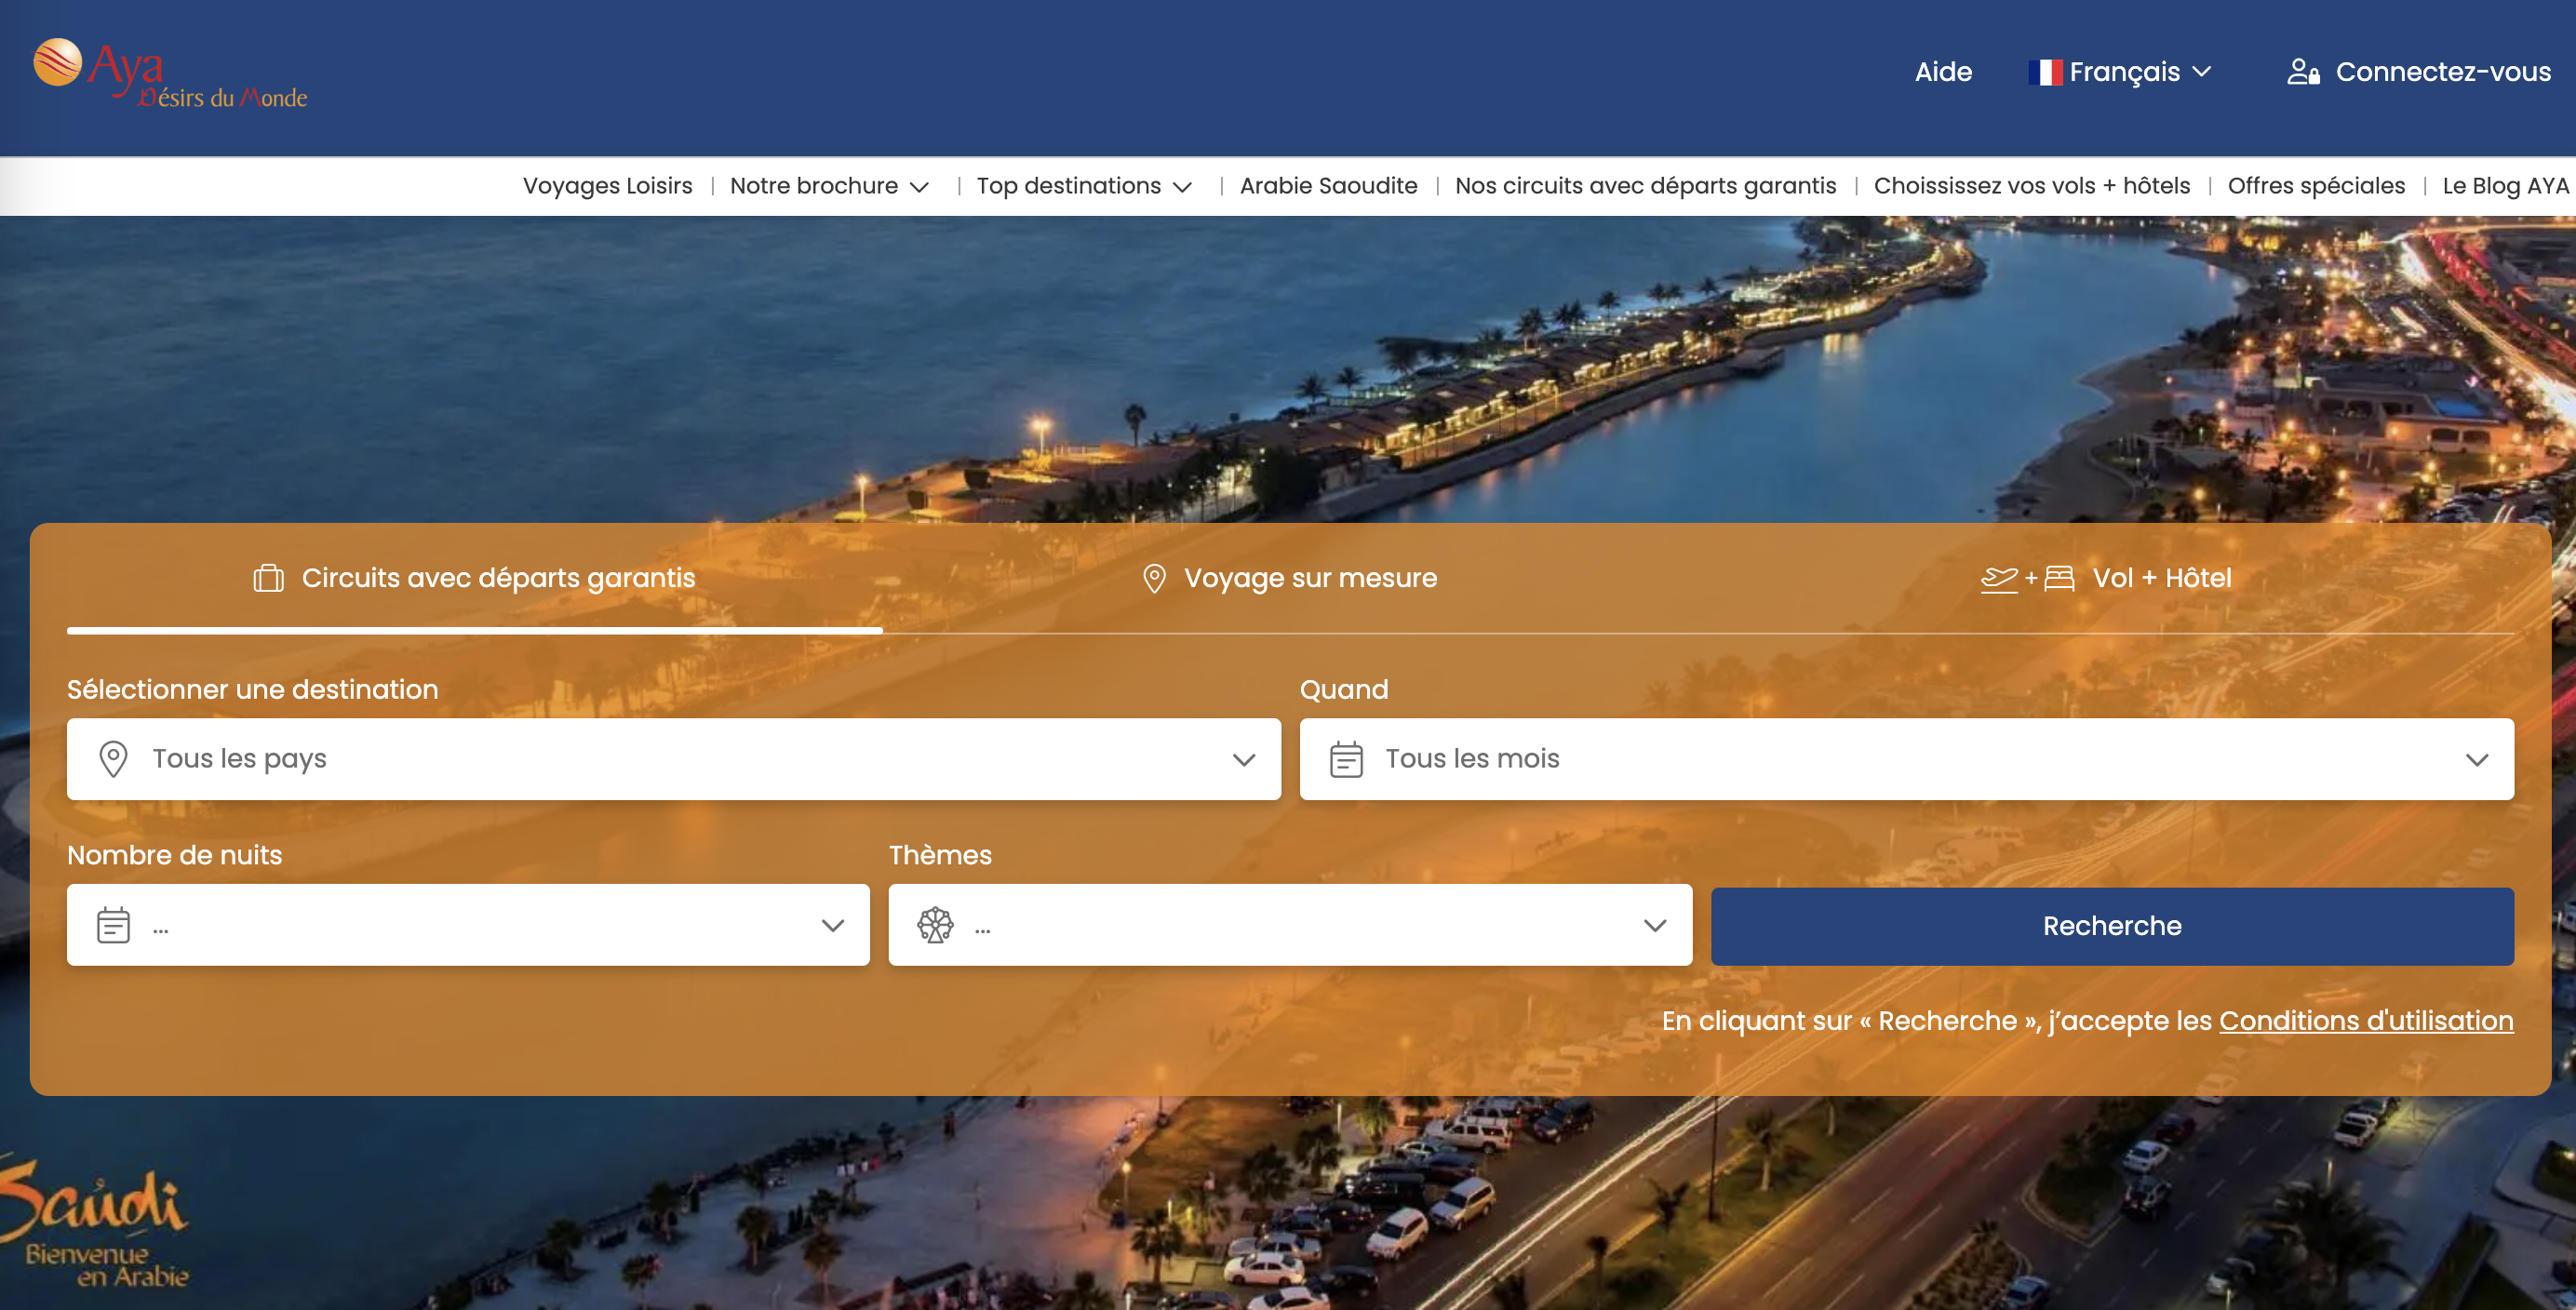Open the Français language dropdown
This screenshot has height=1310, width=2576.
click(2120, 72)
